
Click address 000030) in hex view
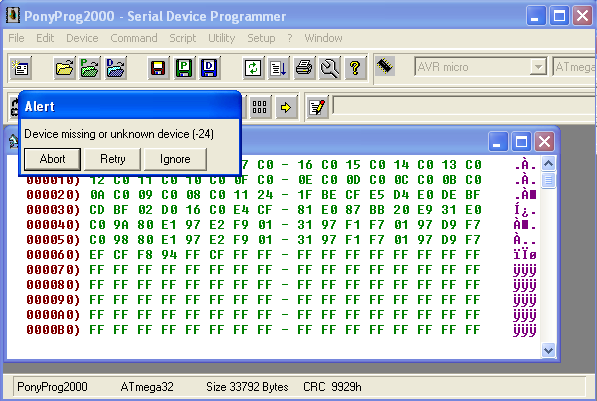(53, 210)
